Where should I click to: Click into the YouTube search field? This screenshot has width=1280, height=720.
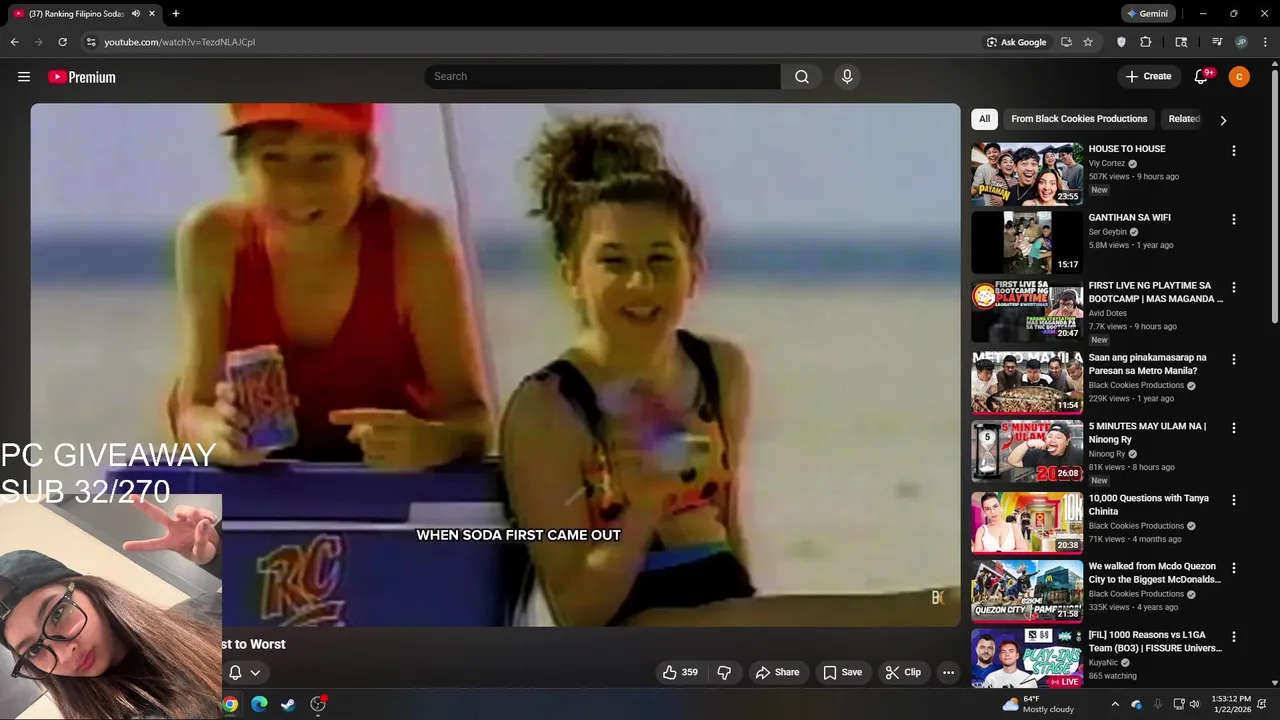603,77
